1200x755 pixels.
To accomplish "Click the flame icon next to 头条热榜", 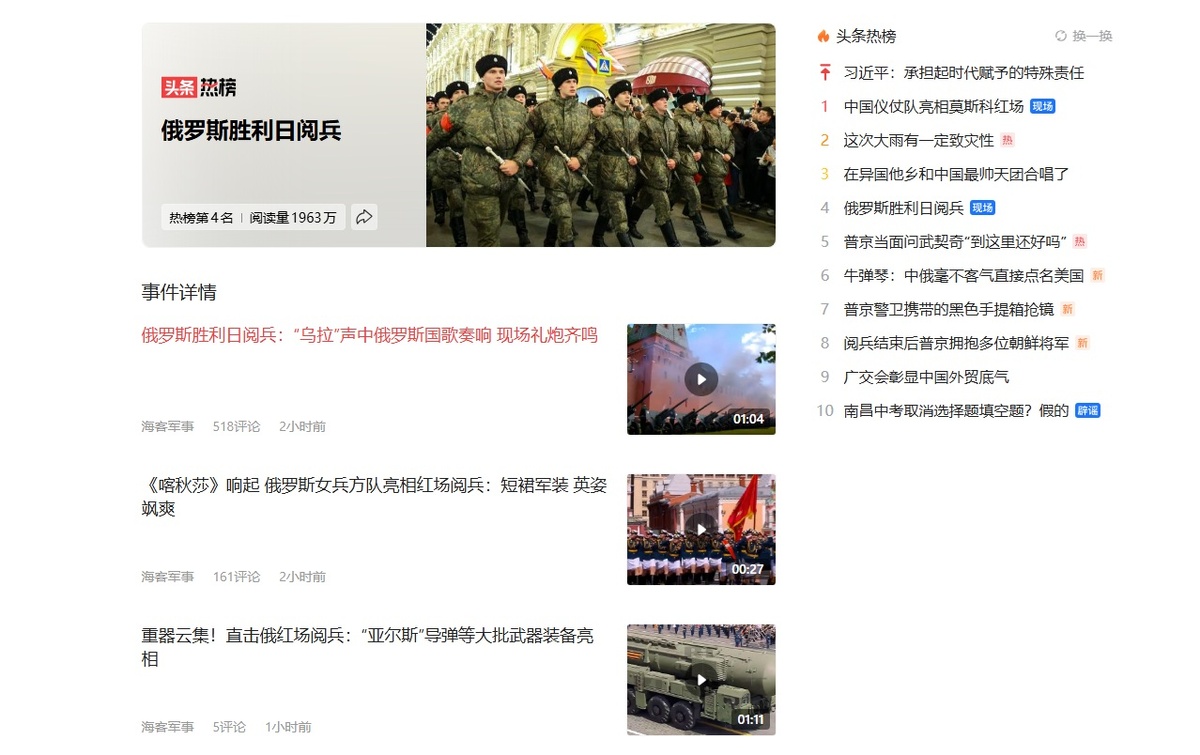I will click(x=823, y=36).
